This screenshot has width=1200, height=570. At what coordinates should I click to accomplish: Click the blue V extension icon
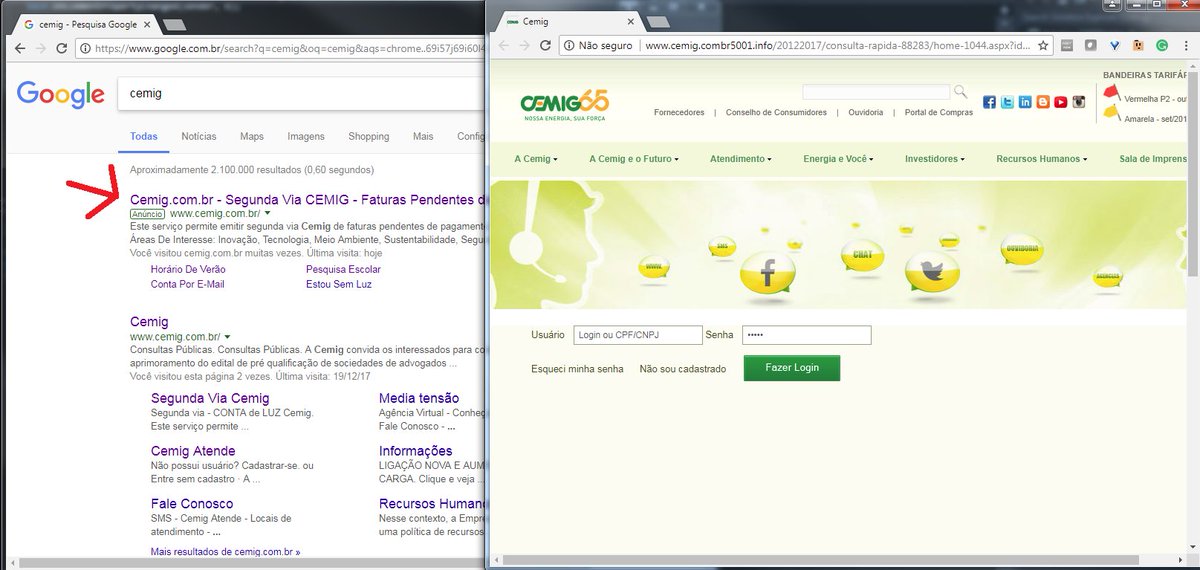click(x=1114, y=45)
